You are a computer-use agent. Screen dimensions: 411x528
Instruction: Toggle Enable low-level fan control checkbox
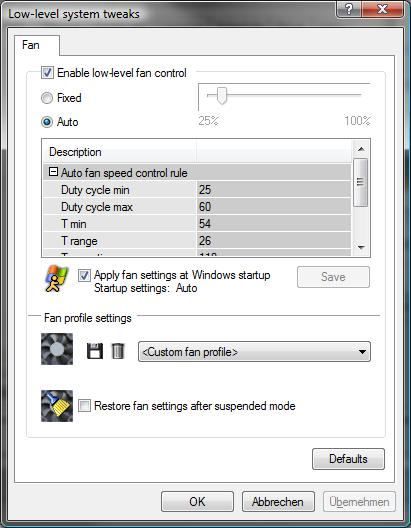pos(47,73)
